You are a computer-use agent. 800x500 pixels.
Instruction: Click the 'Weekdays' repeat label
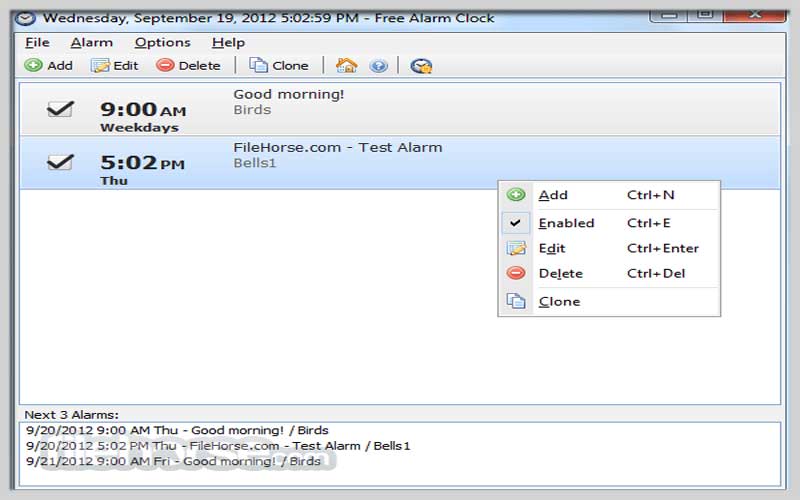click(139, 128)
